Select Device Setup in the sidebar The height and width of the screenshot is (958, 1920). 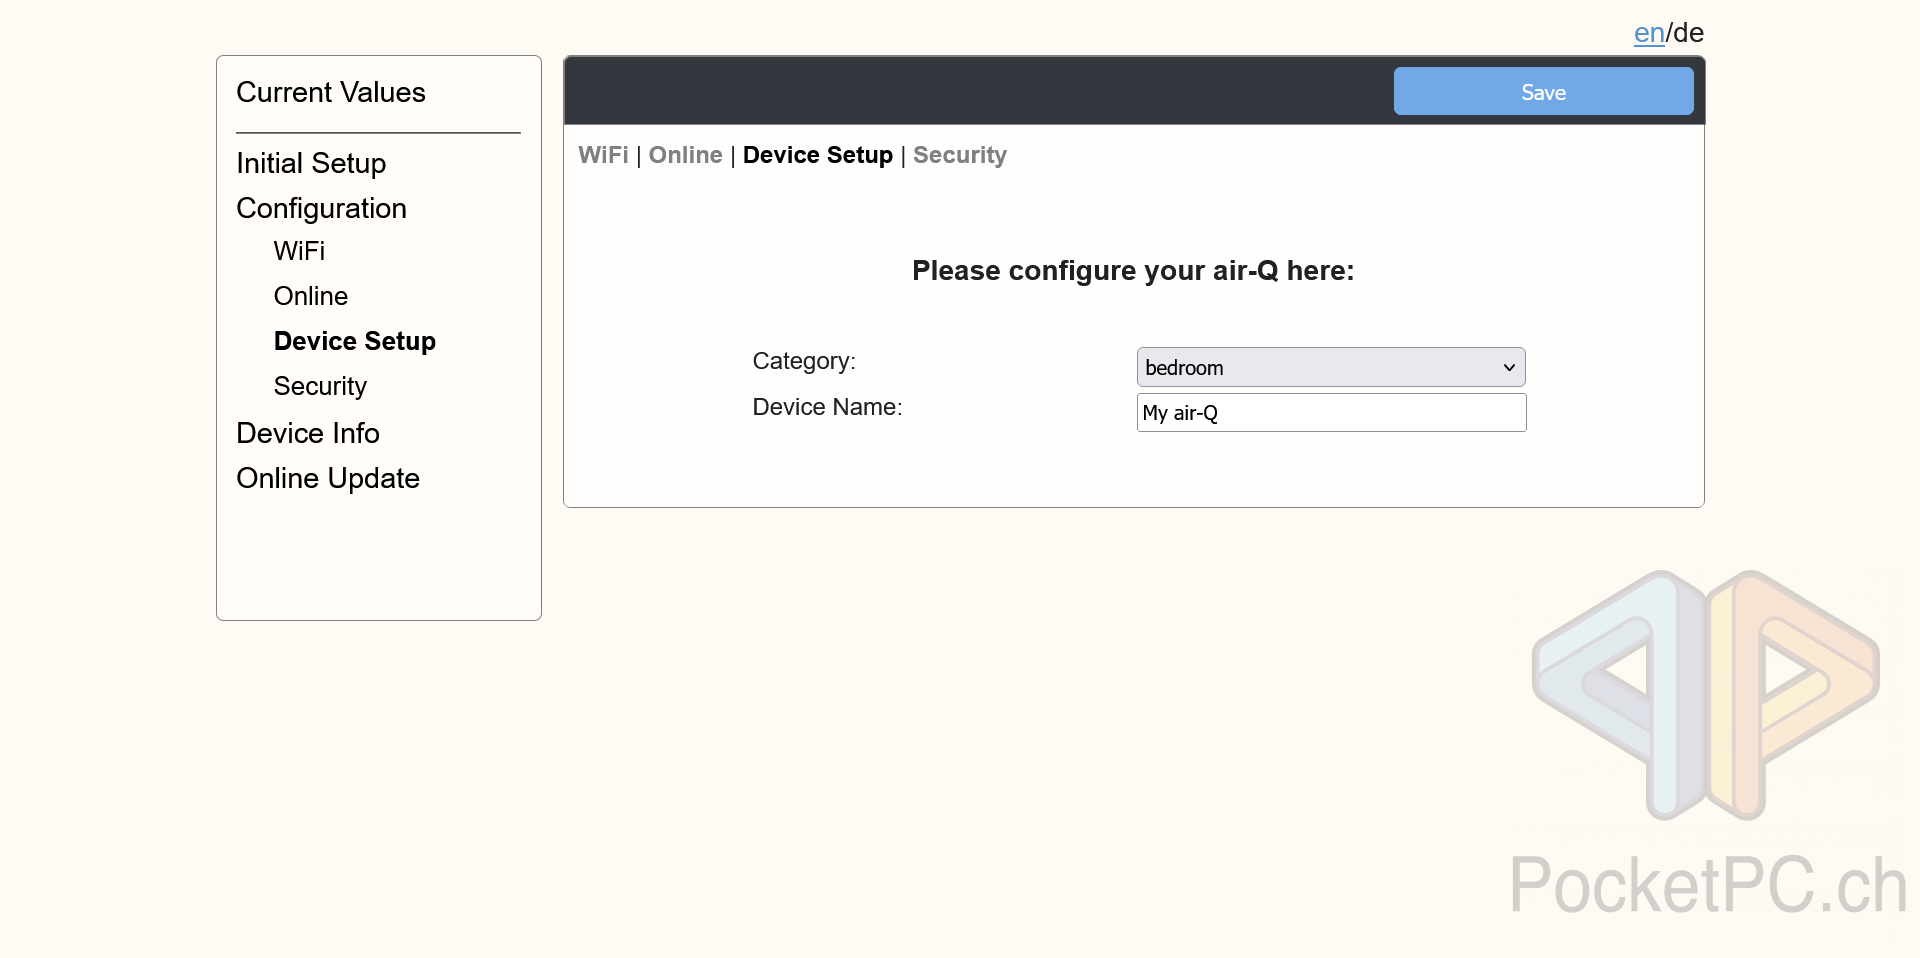tap(355, 341)
